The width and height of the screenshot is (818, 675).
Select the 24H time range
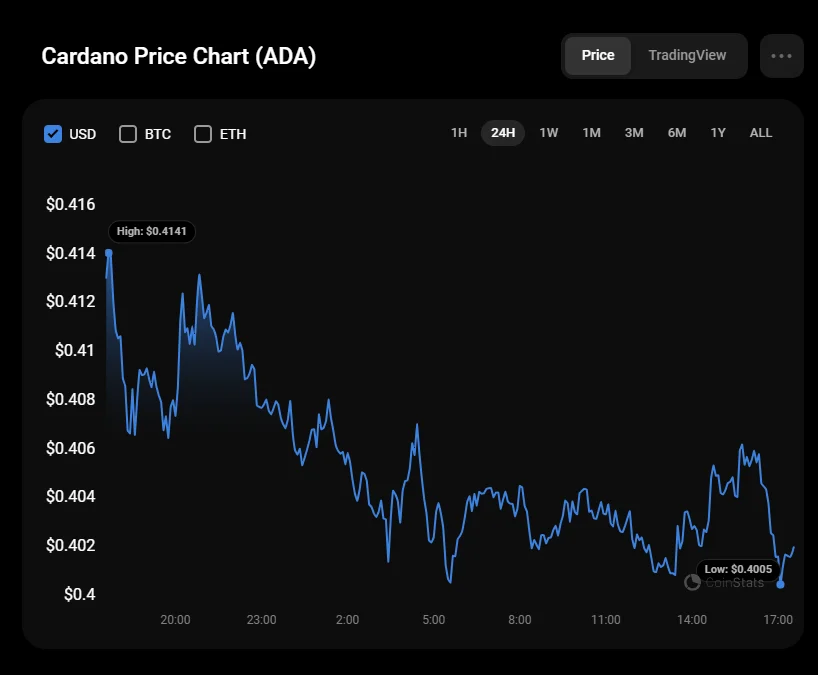pyautogui.click(x=503, y=133)
